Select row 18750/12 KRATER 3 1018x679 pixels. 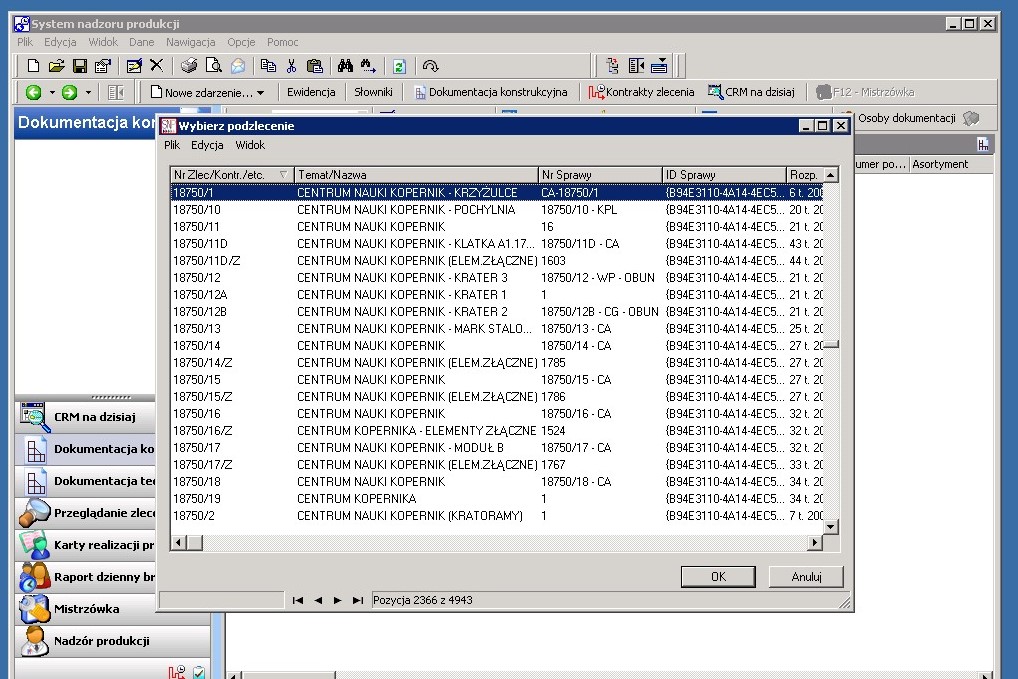pyautogui.click(x=497, y=277)
